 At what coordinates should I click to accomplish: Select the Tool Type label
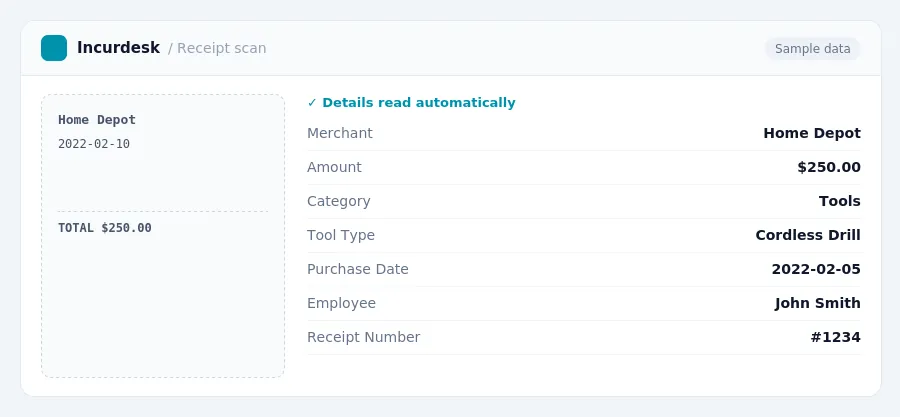(341, 235)
